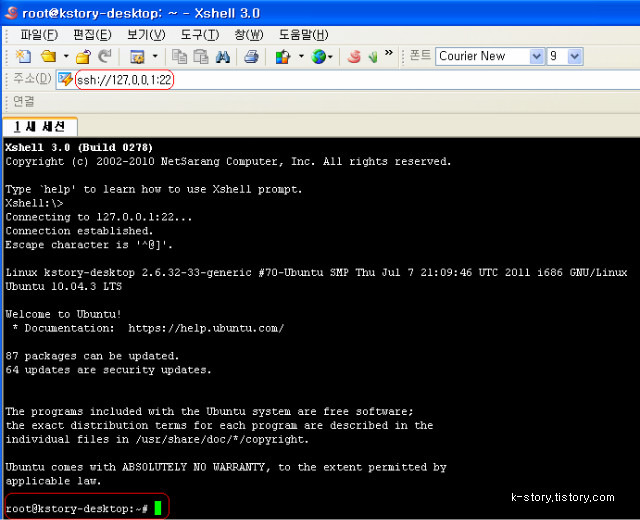Open the 편집(E) menu
Image resolution: width=640 pixels, height=520 pixels.
(x=92, y=35)
